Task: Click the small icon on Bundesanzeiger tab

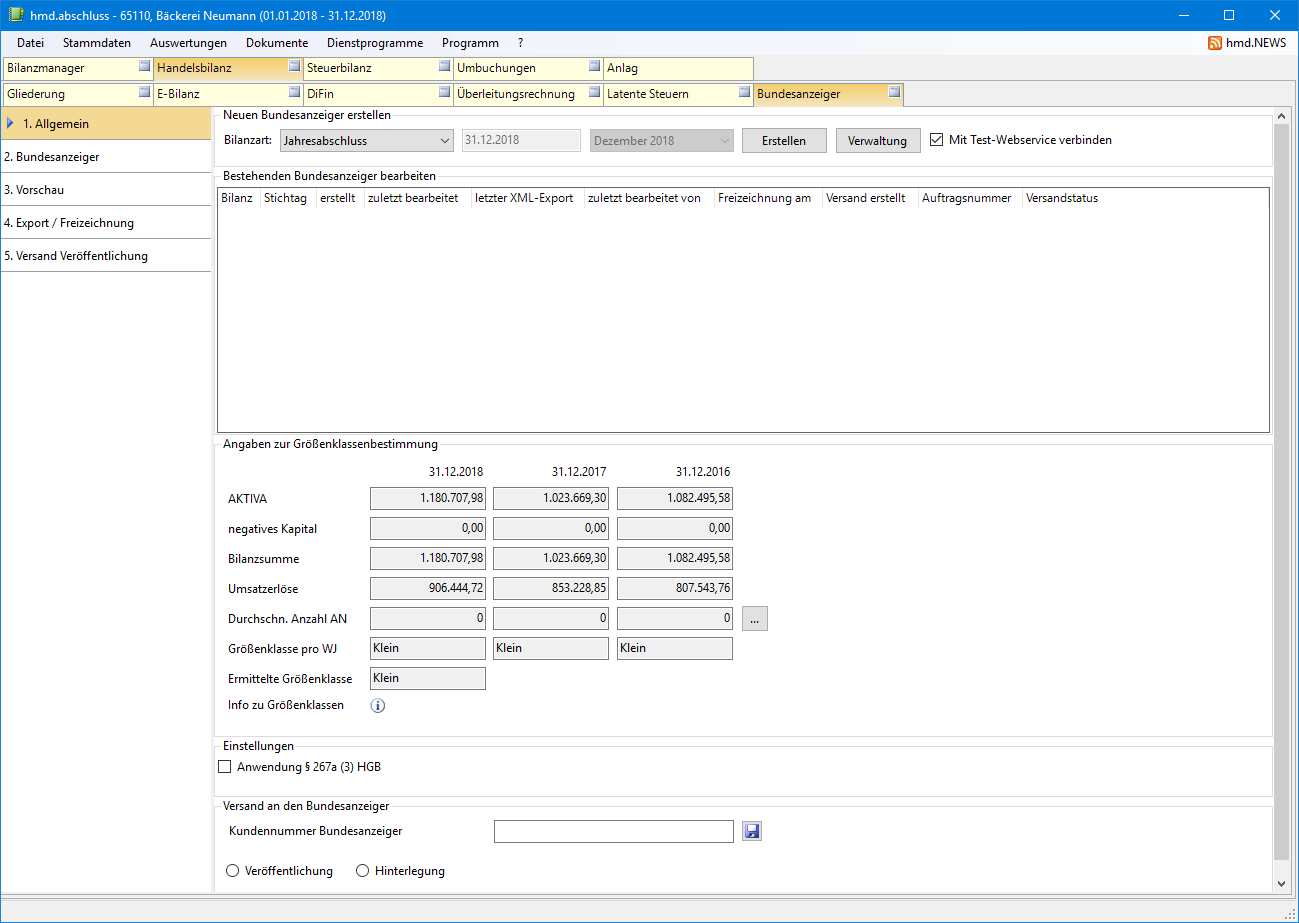Action: pos(894,93)
